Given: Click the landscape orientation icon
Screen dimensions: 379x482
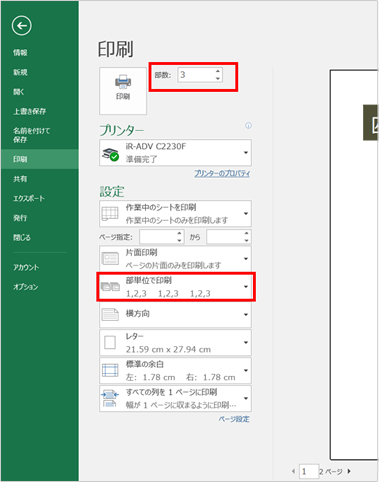Looking at the screenshot, I should (x=110, y=314).
